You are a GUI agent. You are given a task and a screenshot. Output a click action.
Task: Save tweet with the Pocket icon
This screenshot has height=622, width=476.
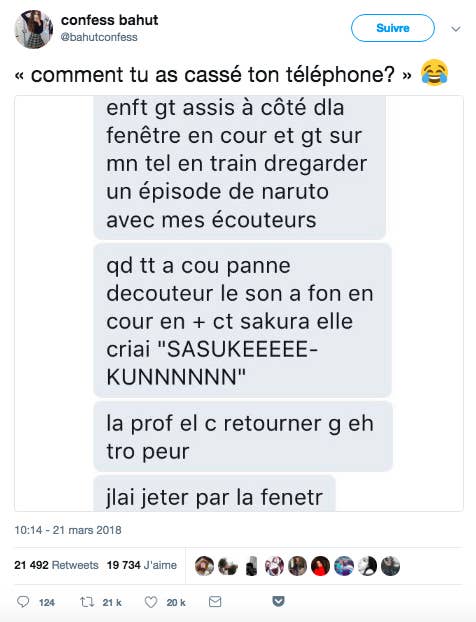278,602
